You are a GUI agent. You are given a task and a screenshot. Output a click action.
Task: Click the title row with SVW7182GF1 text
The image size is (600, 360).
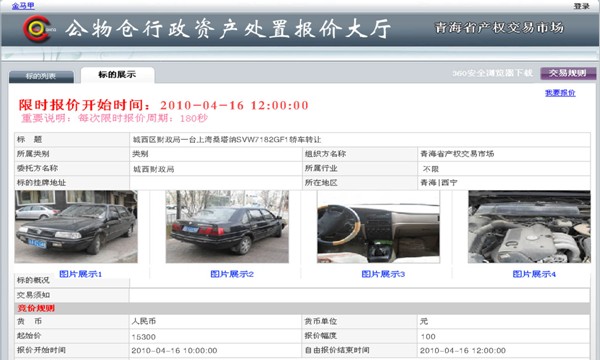302,140
